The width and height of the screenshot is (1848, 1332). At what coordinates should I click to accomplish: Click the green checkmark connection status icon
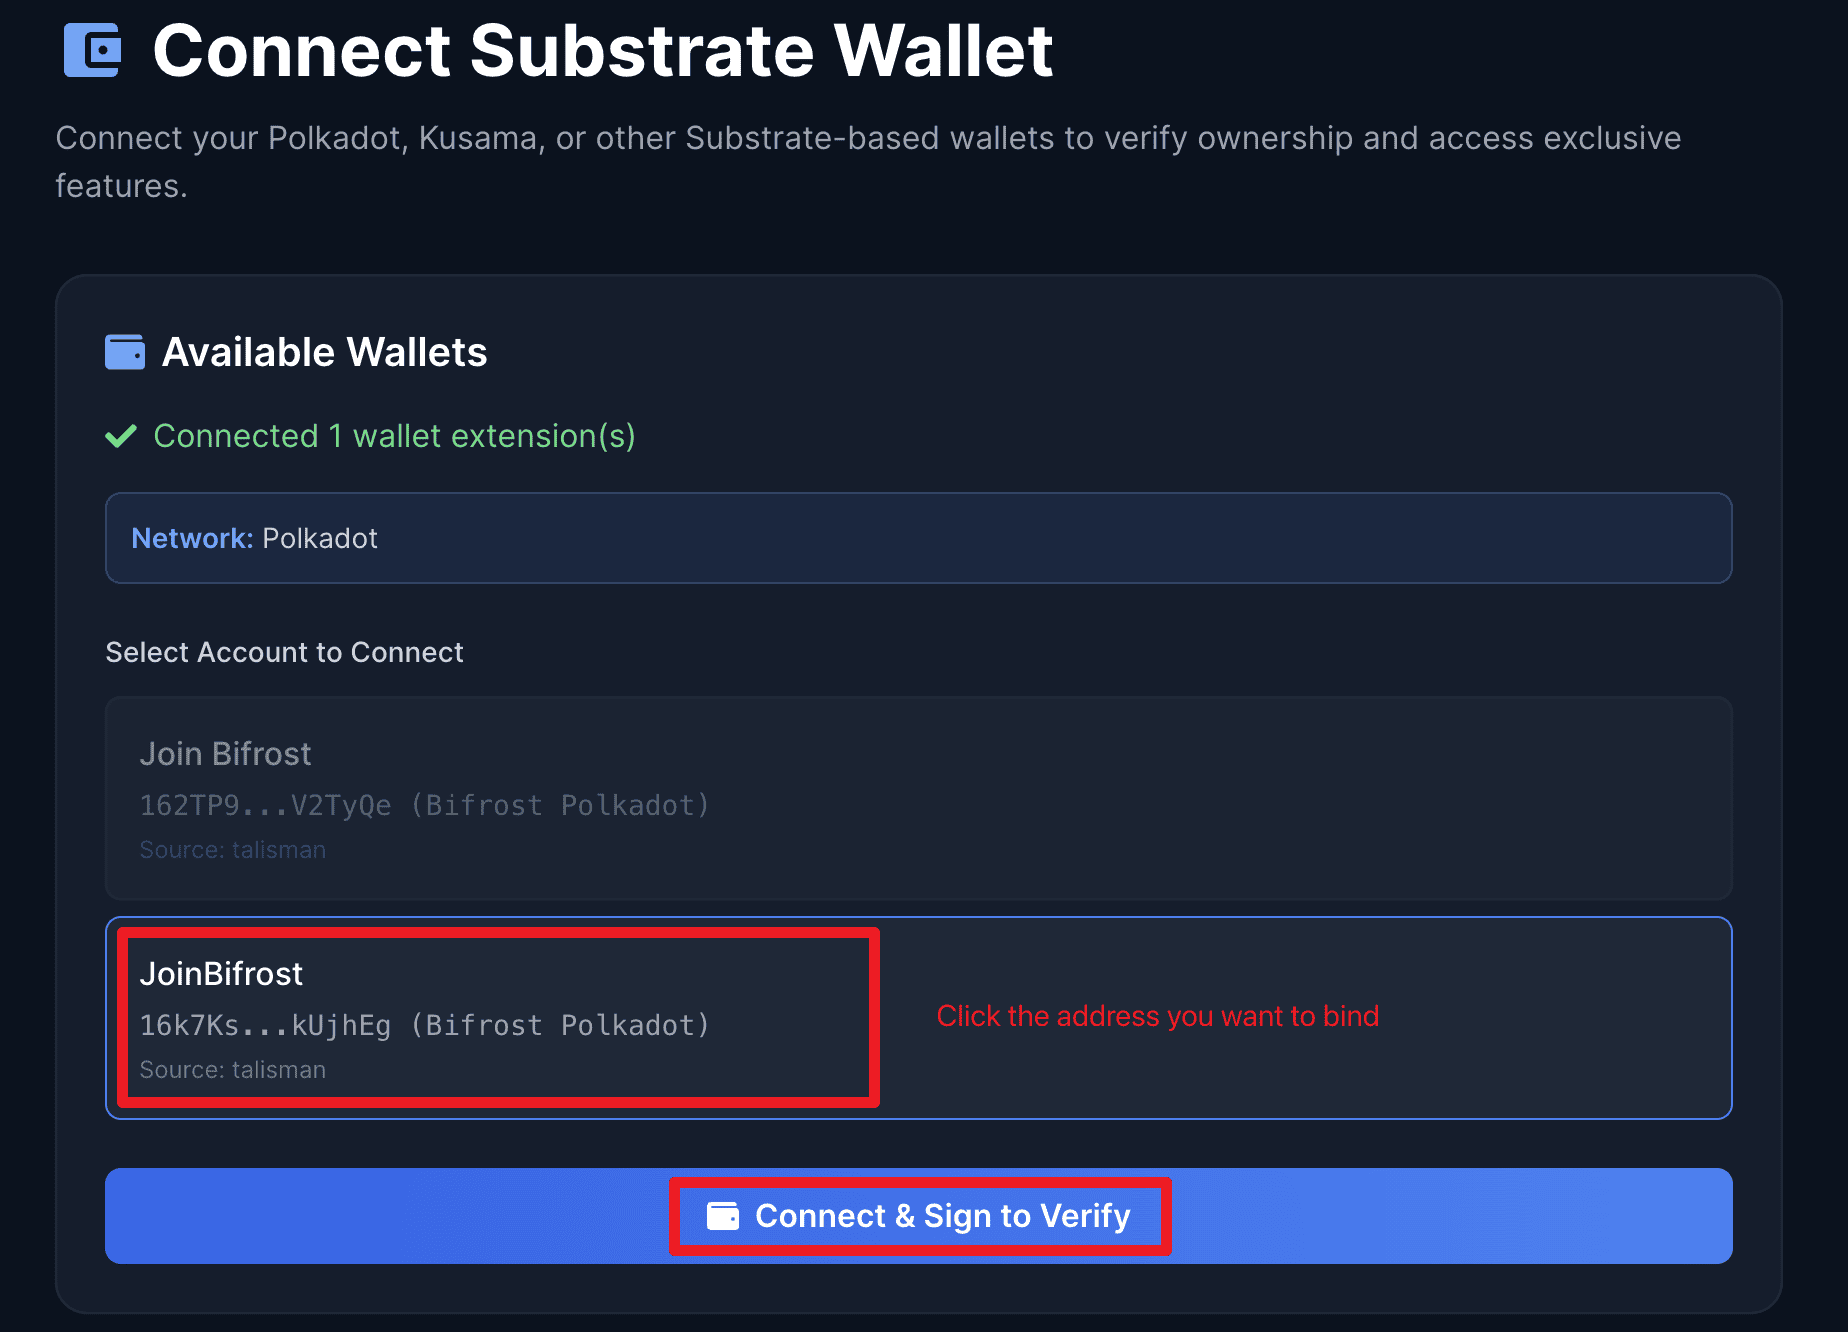[x=121, y=436]
